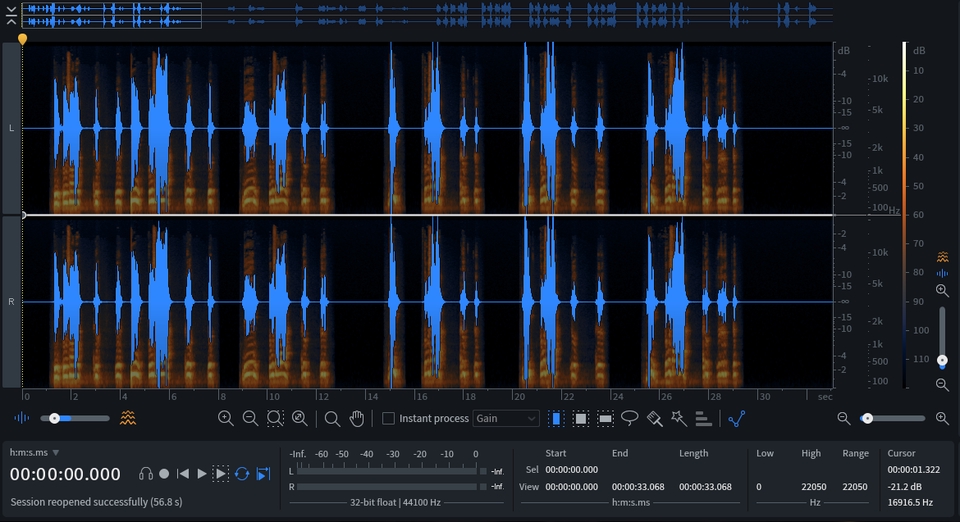Open the Gain instant process dropdown

coord(506,419)
